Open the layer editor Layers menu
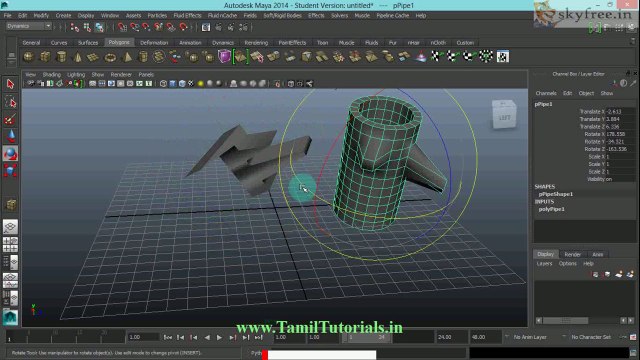 tap(544, 264)
